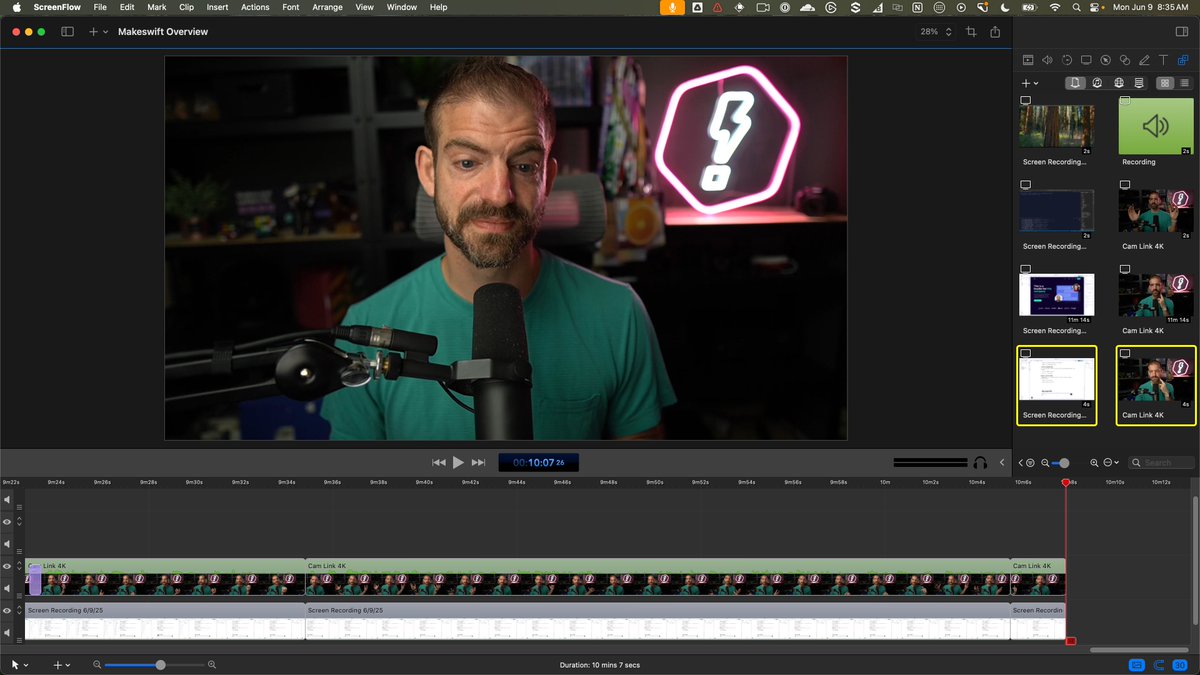1200x675 pixels.
Task: Open the ScreenFlow application menu
Action: [57, 7]
